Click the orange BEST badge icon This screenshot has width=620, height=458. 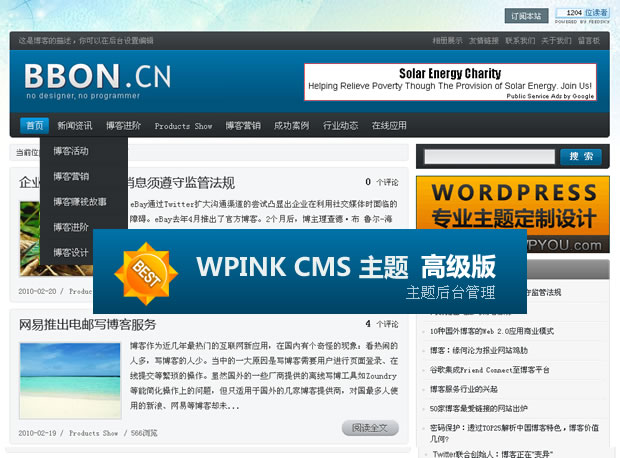(x=146, y=274)
